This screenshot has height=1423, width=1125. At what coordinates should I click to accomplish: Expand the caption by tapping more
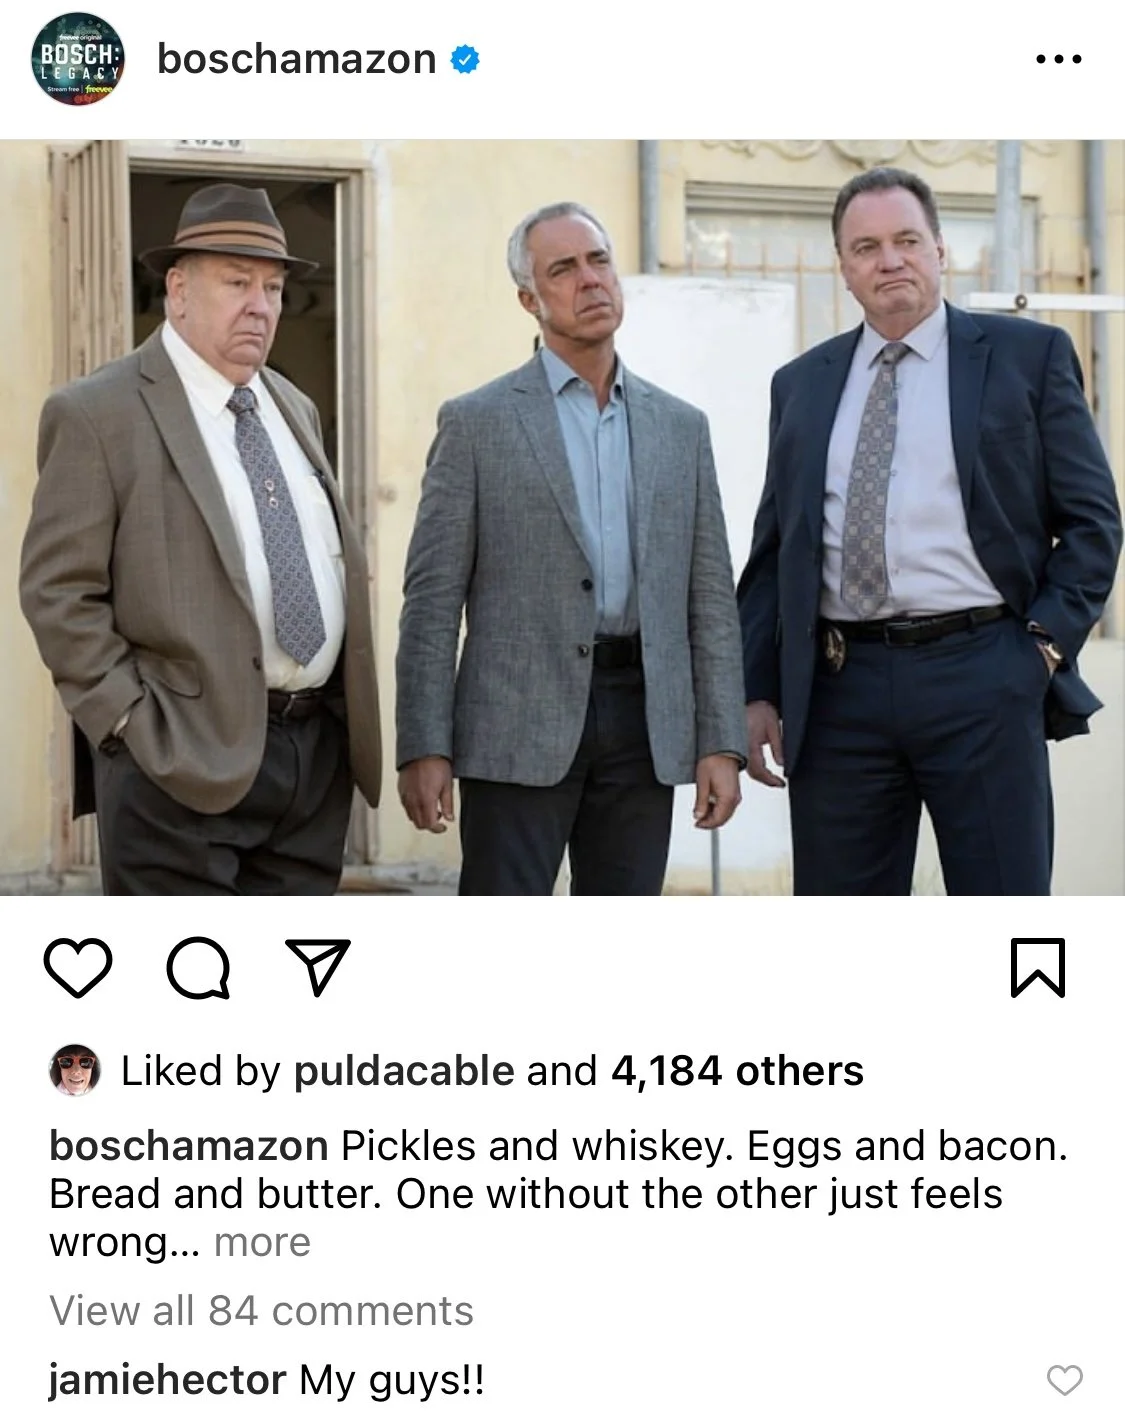click(262, 1242)
